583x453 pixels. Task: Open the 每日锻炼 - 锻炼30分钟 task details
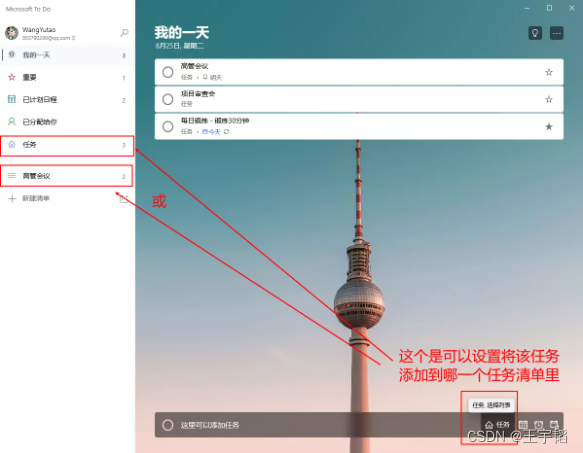coord(359,126)
